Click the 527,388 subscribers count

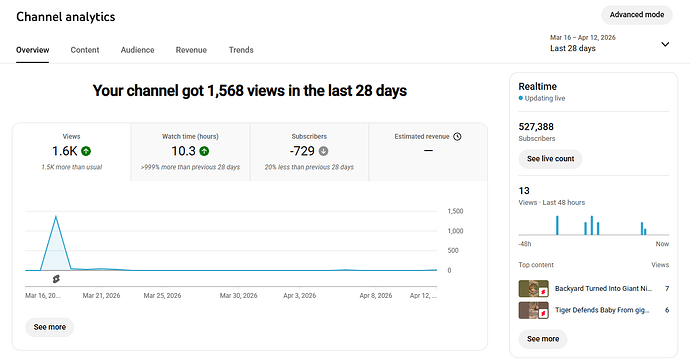click(536, 127)
